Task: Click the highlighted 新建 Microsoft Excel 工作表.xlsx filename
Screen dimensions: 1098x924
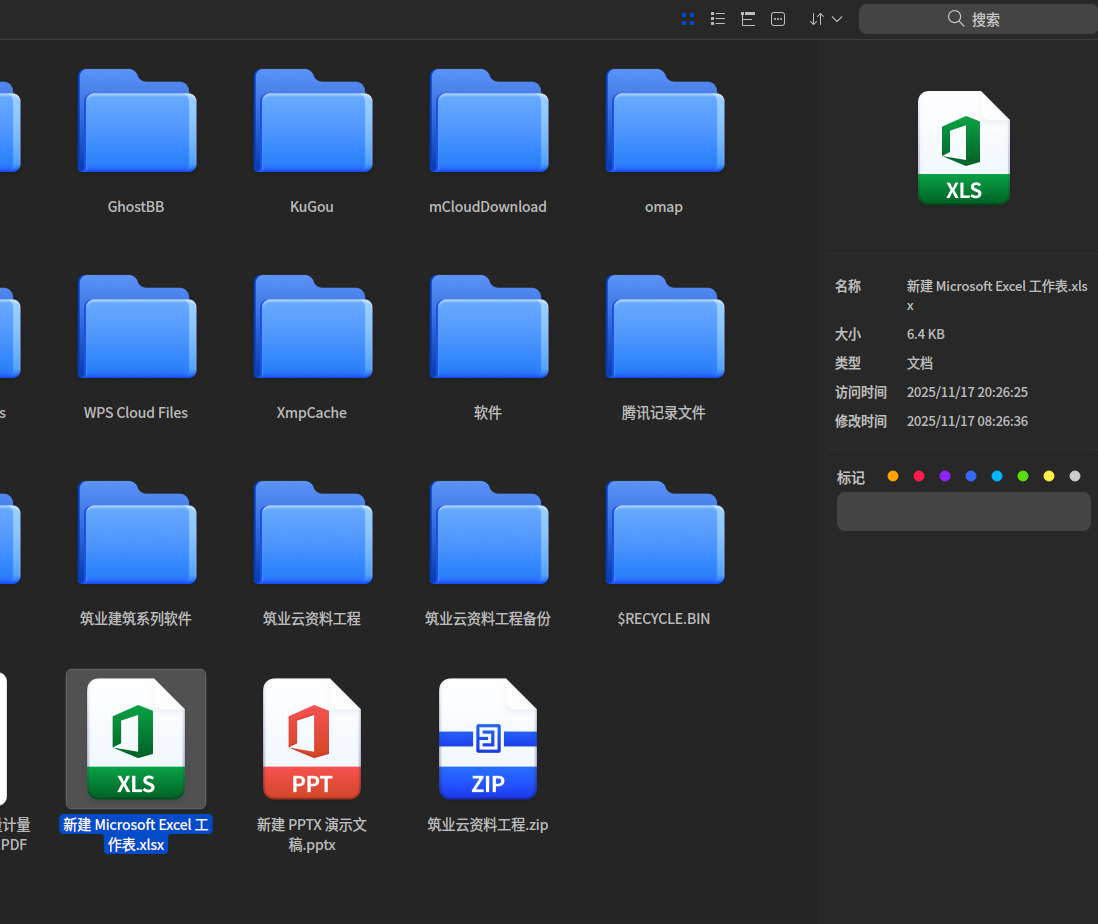Action: [x=136, y=834]
